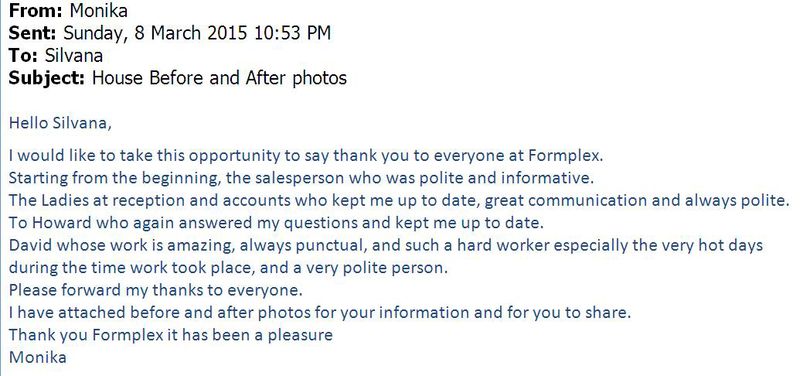This screenshot has width=800, height=376.
Task: Click the subject House Before and After photos
Action: pyautogui.click(x=219, y=78)
